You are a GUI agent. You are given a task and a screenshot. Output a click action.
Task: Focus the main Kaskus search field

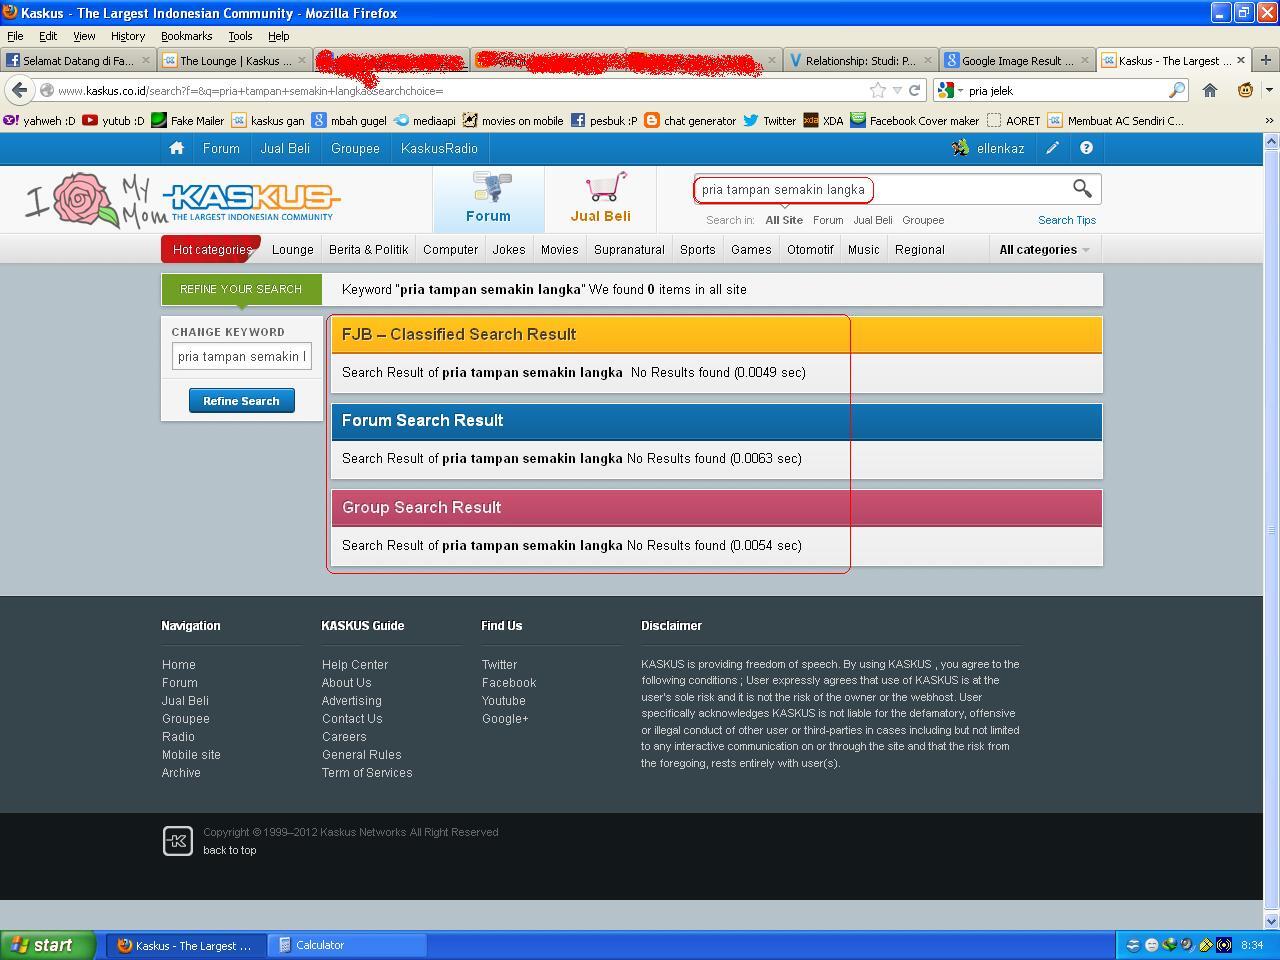pyautogui.click(x=880, y=189)
